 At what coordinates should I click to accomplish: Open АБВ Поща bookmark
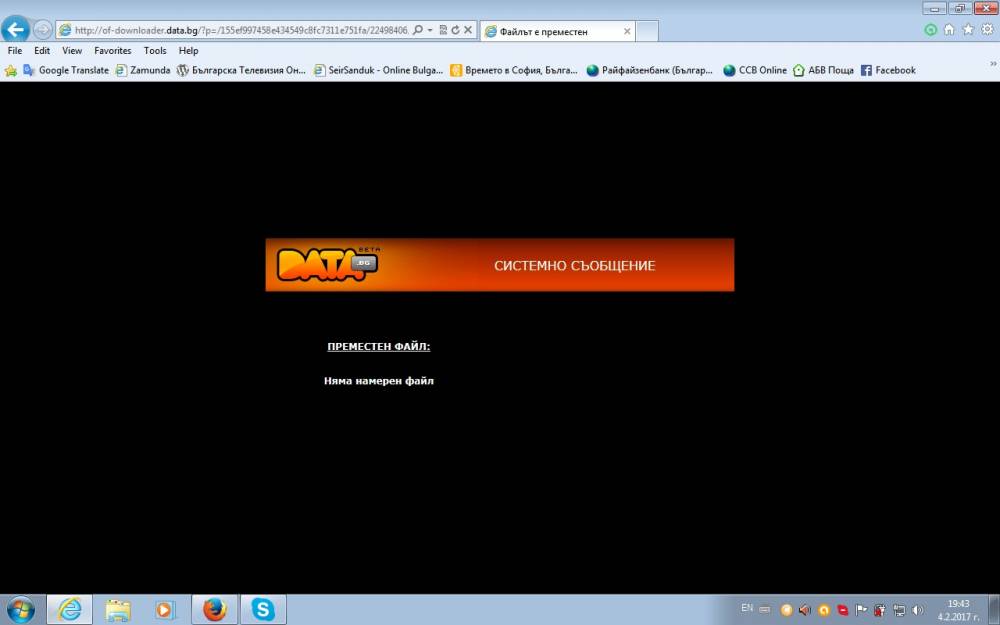coord(823,70)
